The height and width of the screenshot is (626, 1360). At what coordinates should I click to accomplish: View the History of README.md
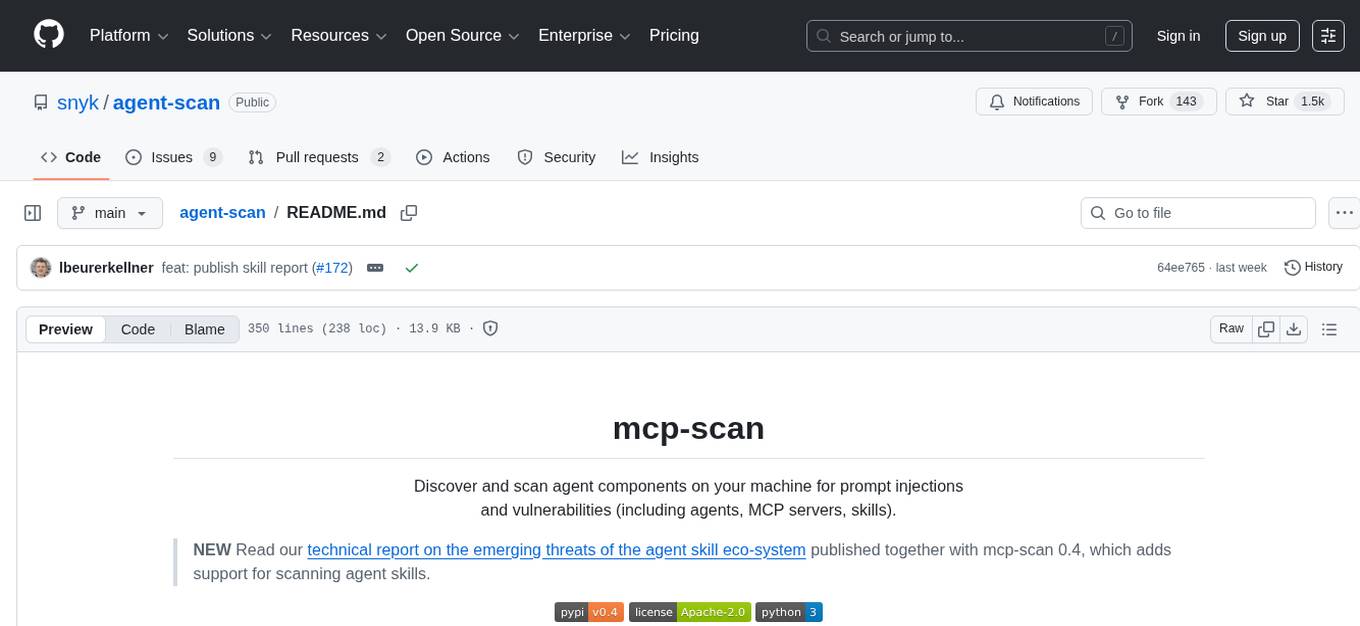pyautogui.click(x=1313, y=267)
